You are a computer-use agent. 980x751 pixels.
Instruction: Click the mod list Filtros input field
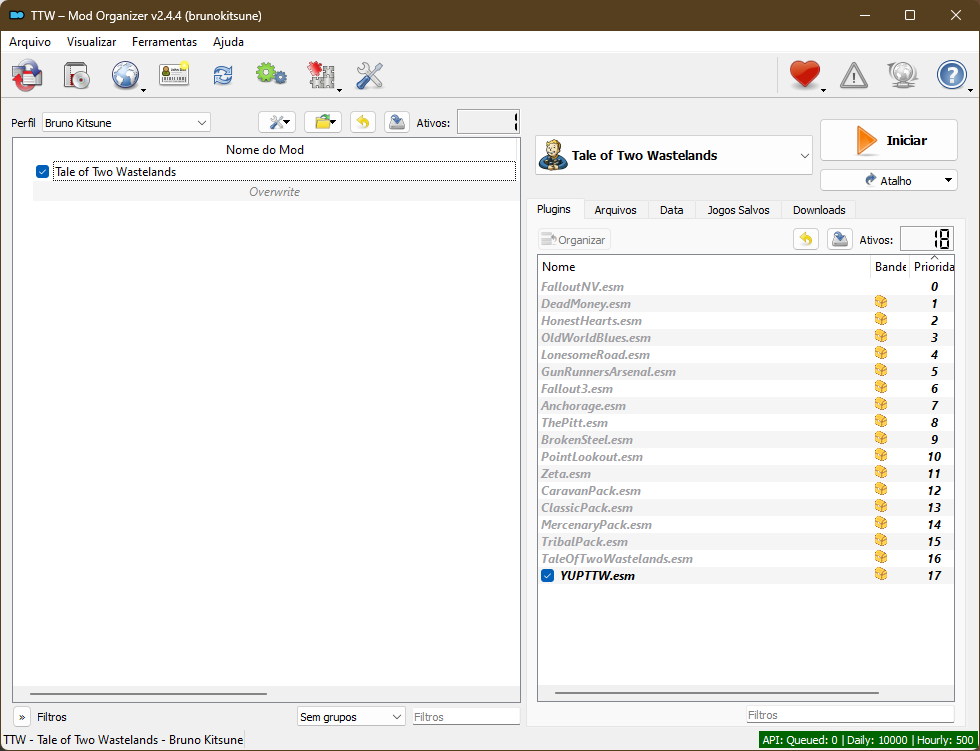[x=466, y=717]
